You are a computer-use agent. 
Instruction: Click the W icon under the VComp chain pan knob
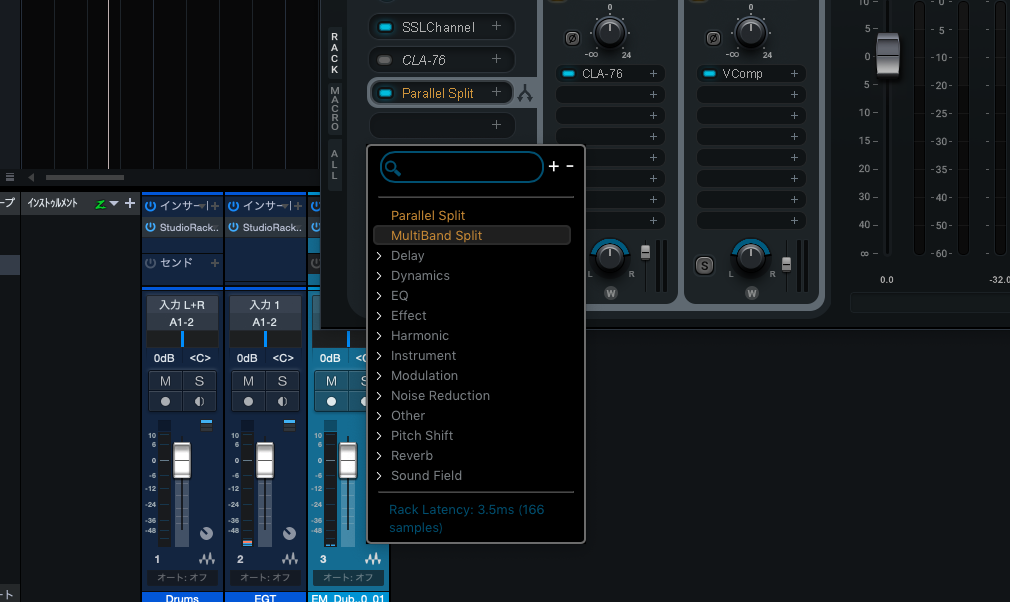click(x=752, y=294)
